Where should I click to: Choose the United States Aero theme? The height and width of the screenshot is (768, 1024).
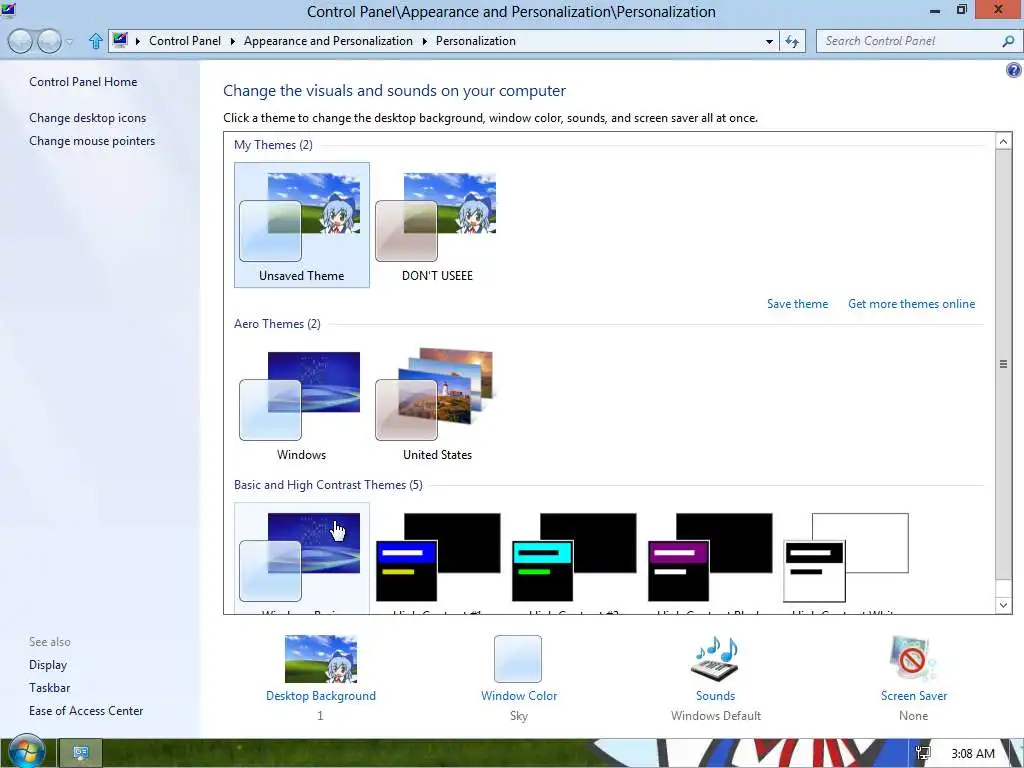click(x=437, y=404)
